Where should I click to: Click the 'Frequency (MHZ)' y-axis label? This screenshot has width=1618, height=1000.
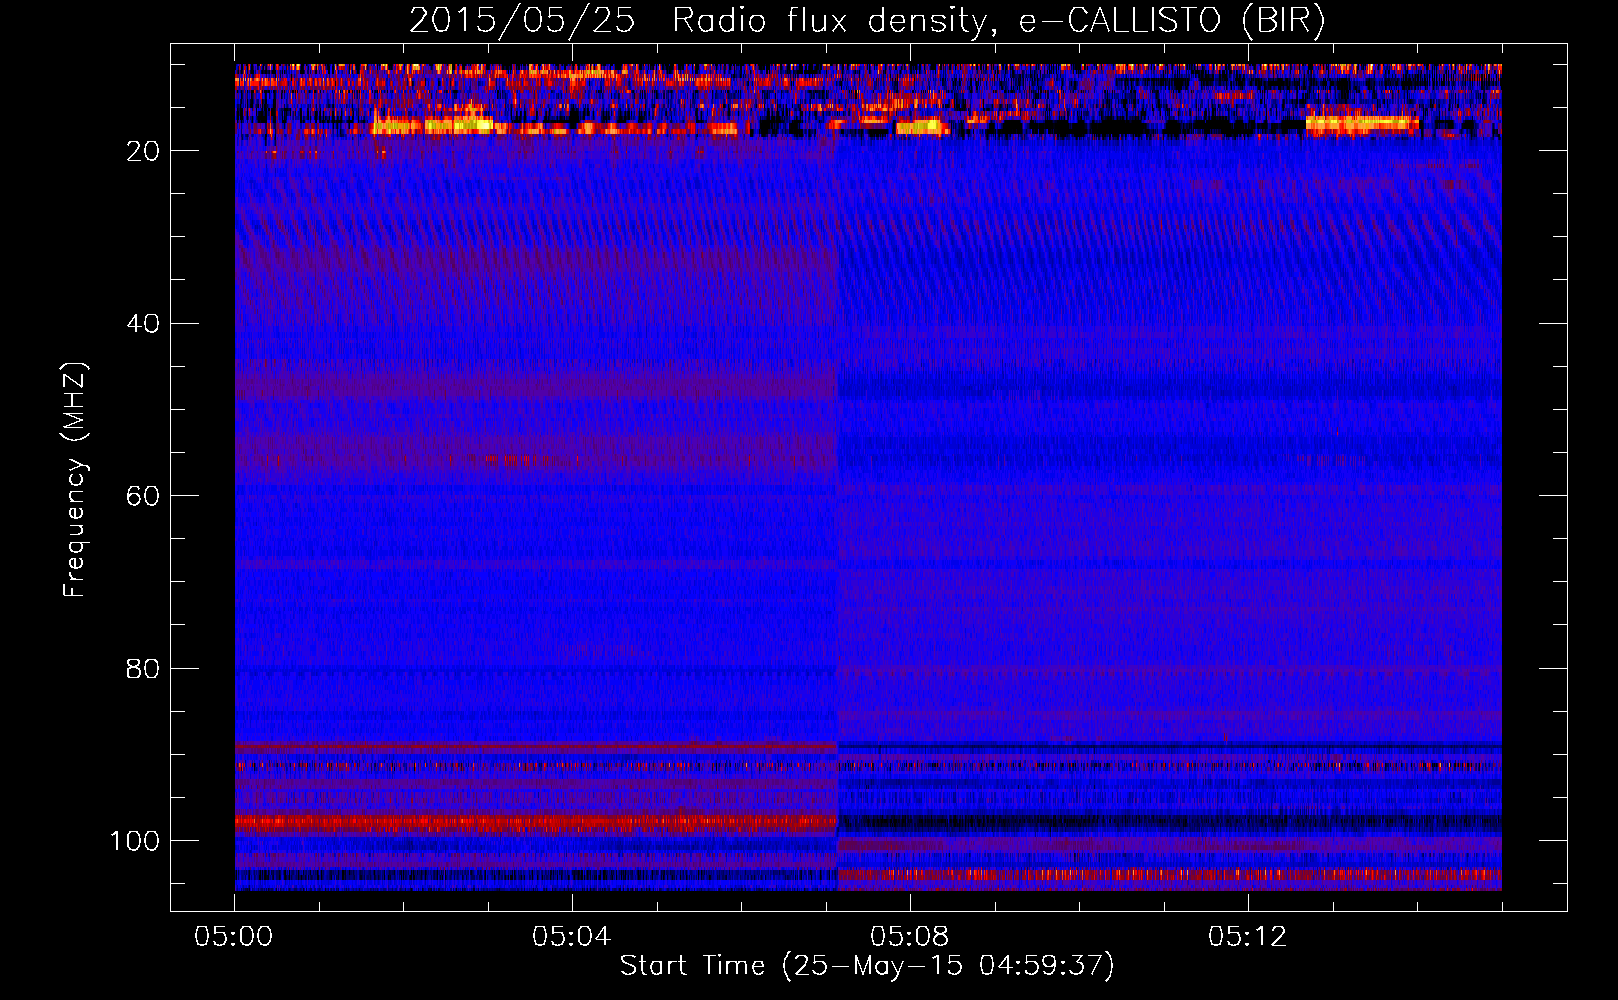tap(75, 480)
